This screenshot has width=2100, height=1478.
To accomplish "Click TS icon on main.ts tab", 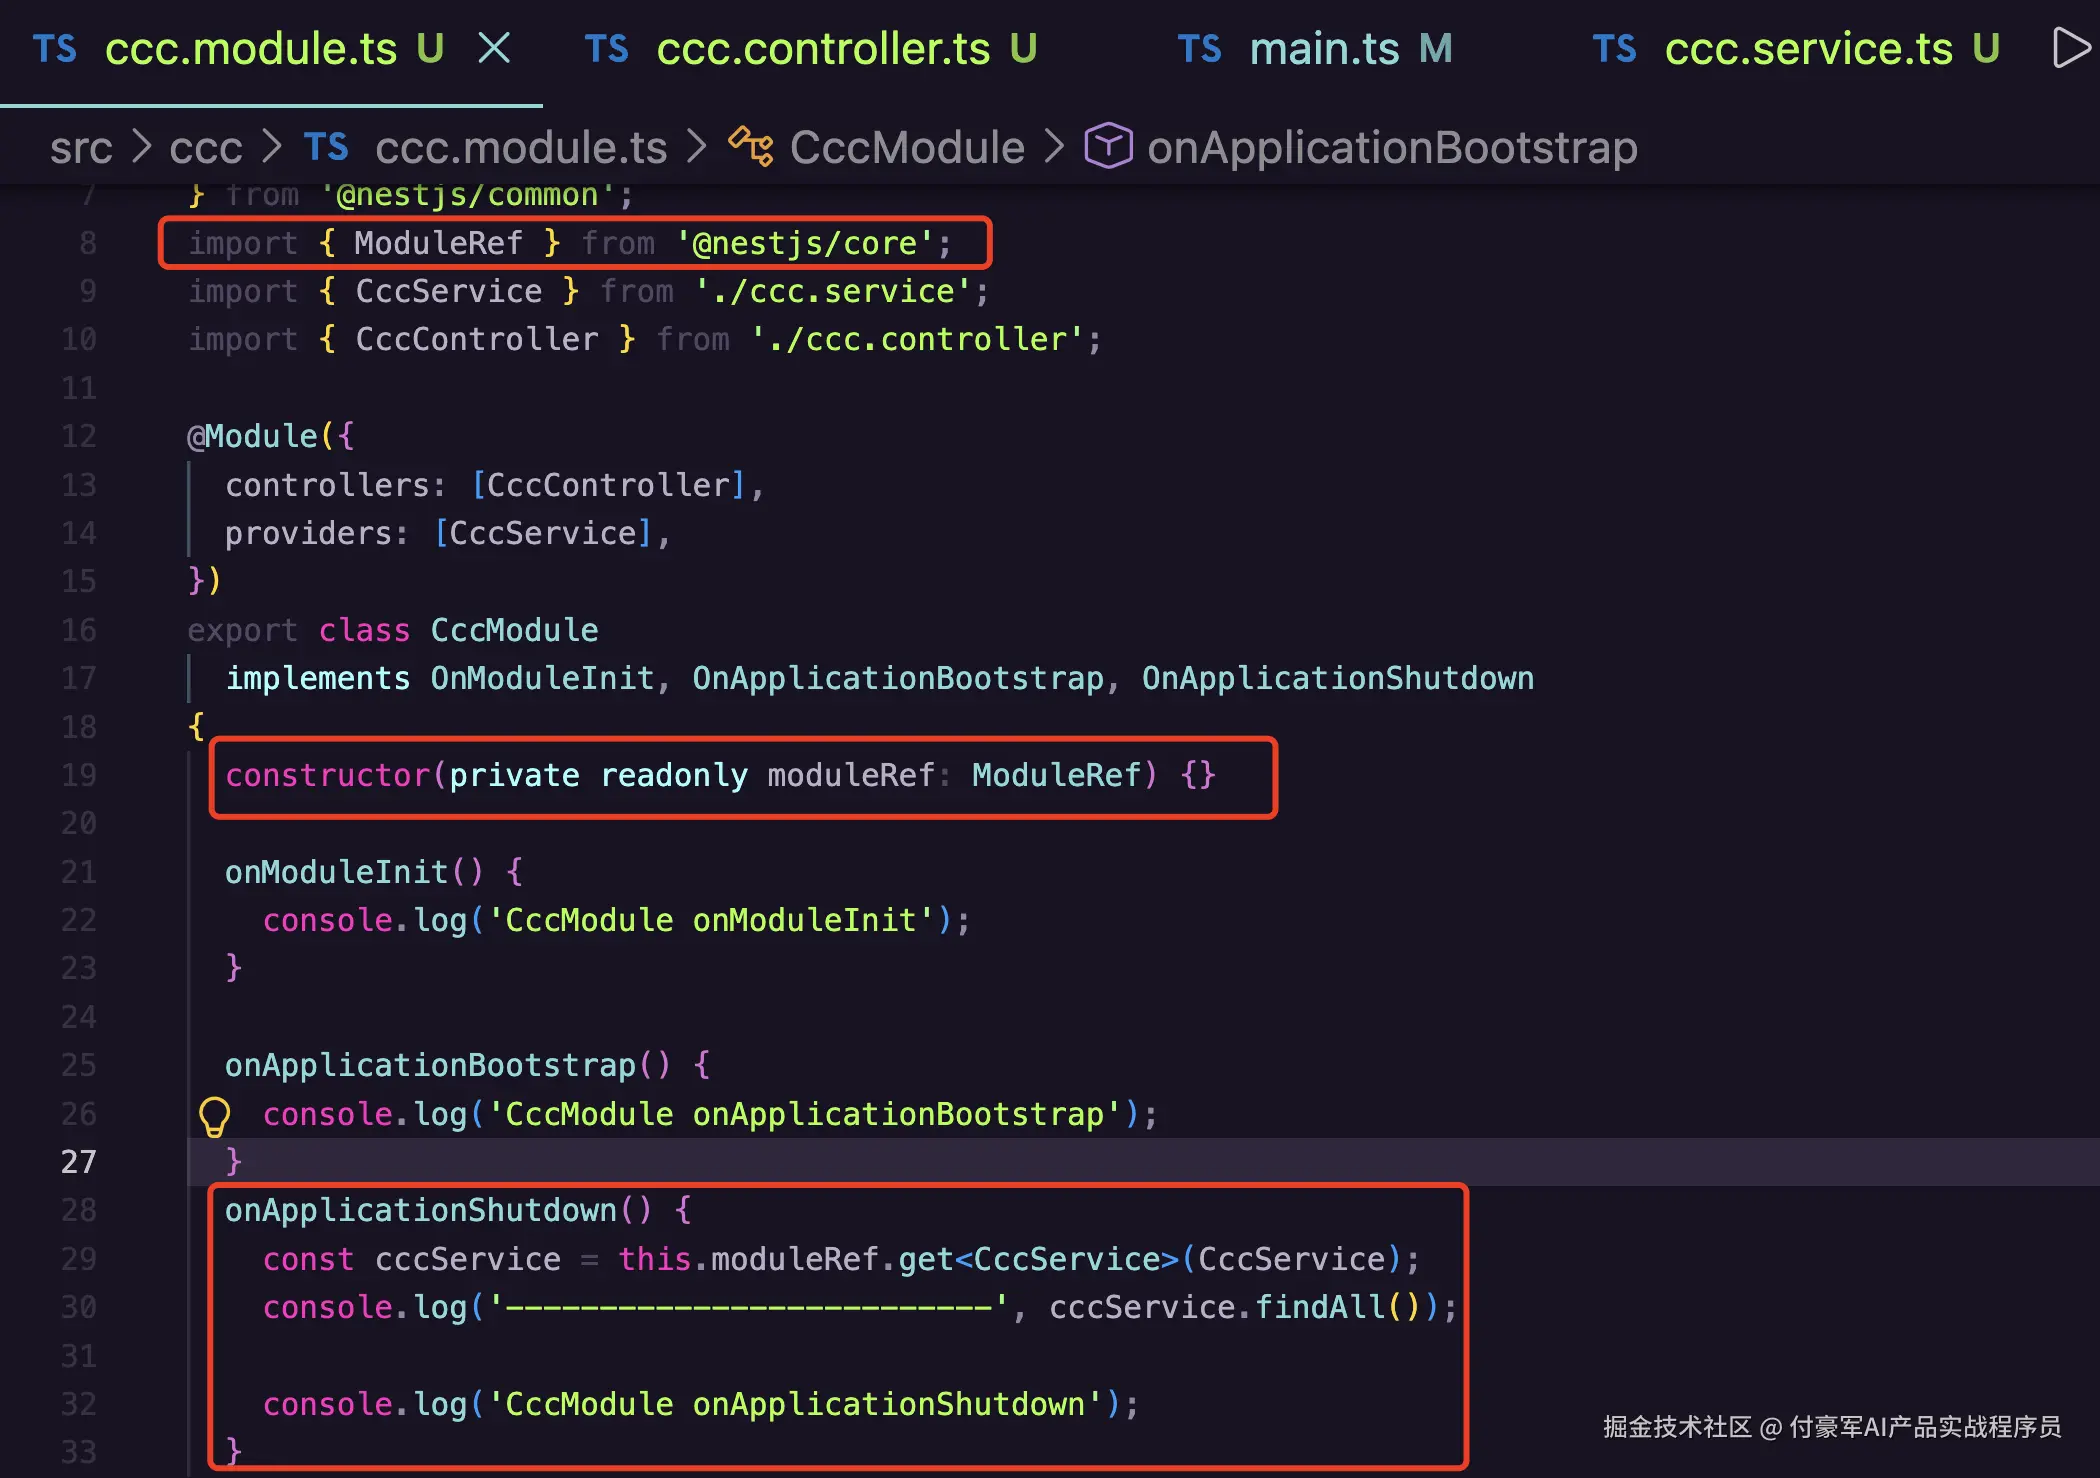I will click(x=1199, y=49).
